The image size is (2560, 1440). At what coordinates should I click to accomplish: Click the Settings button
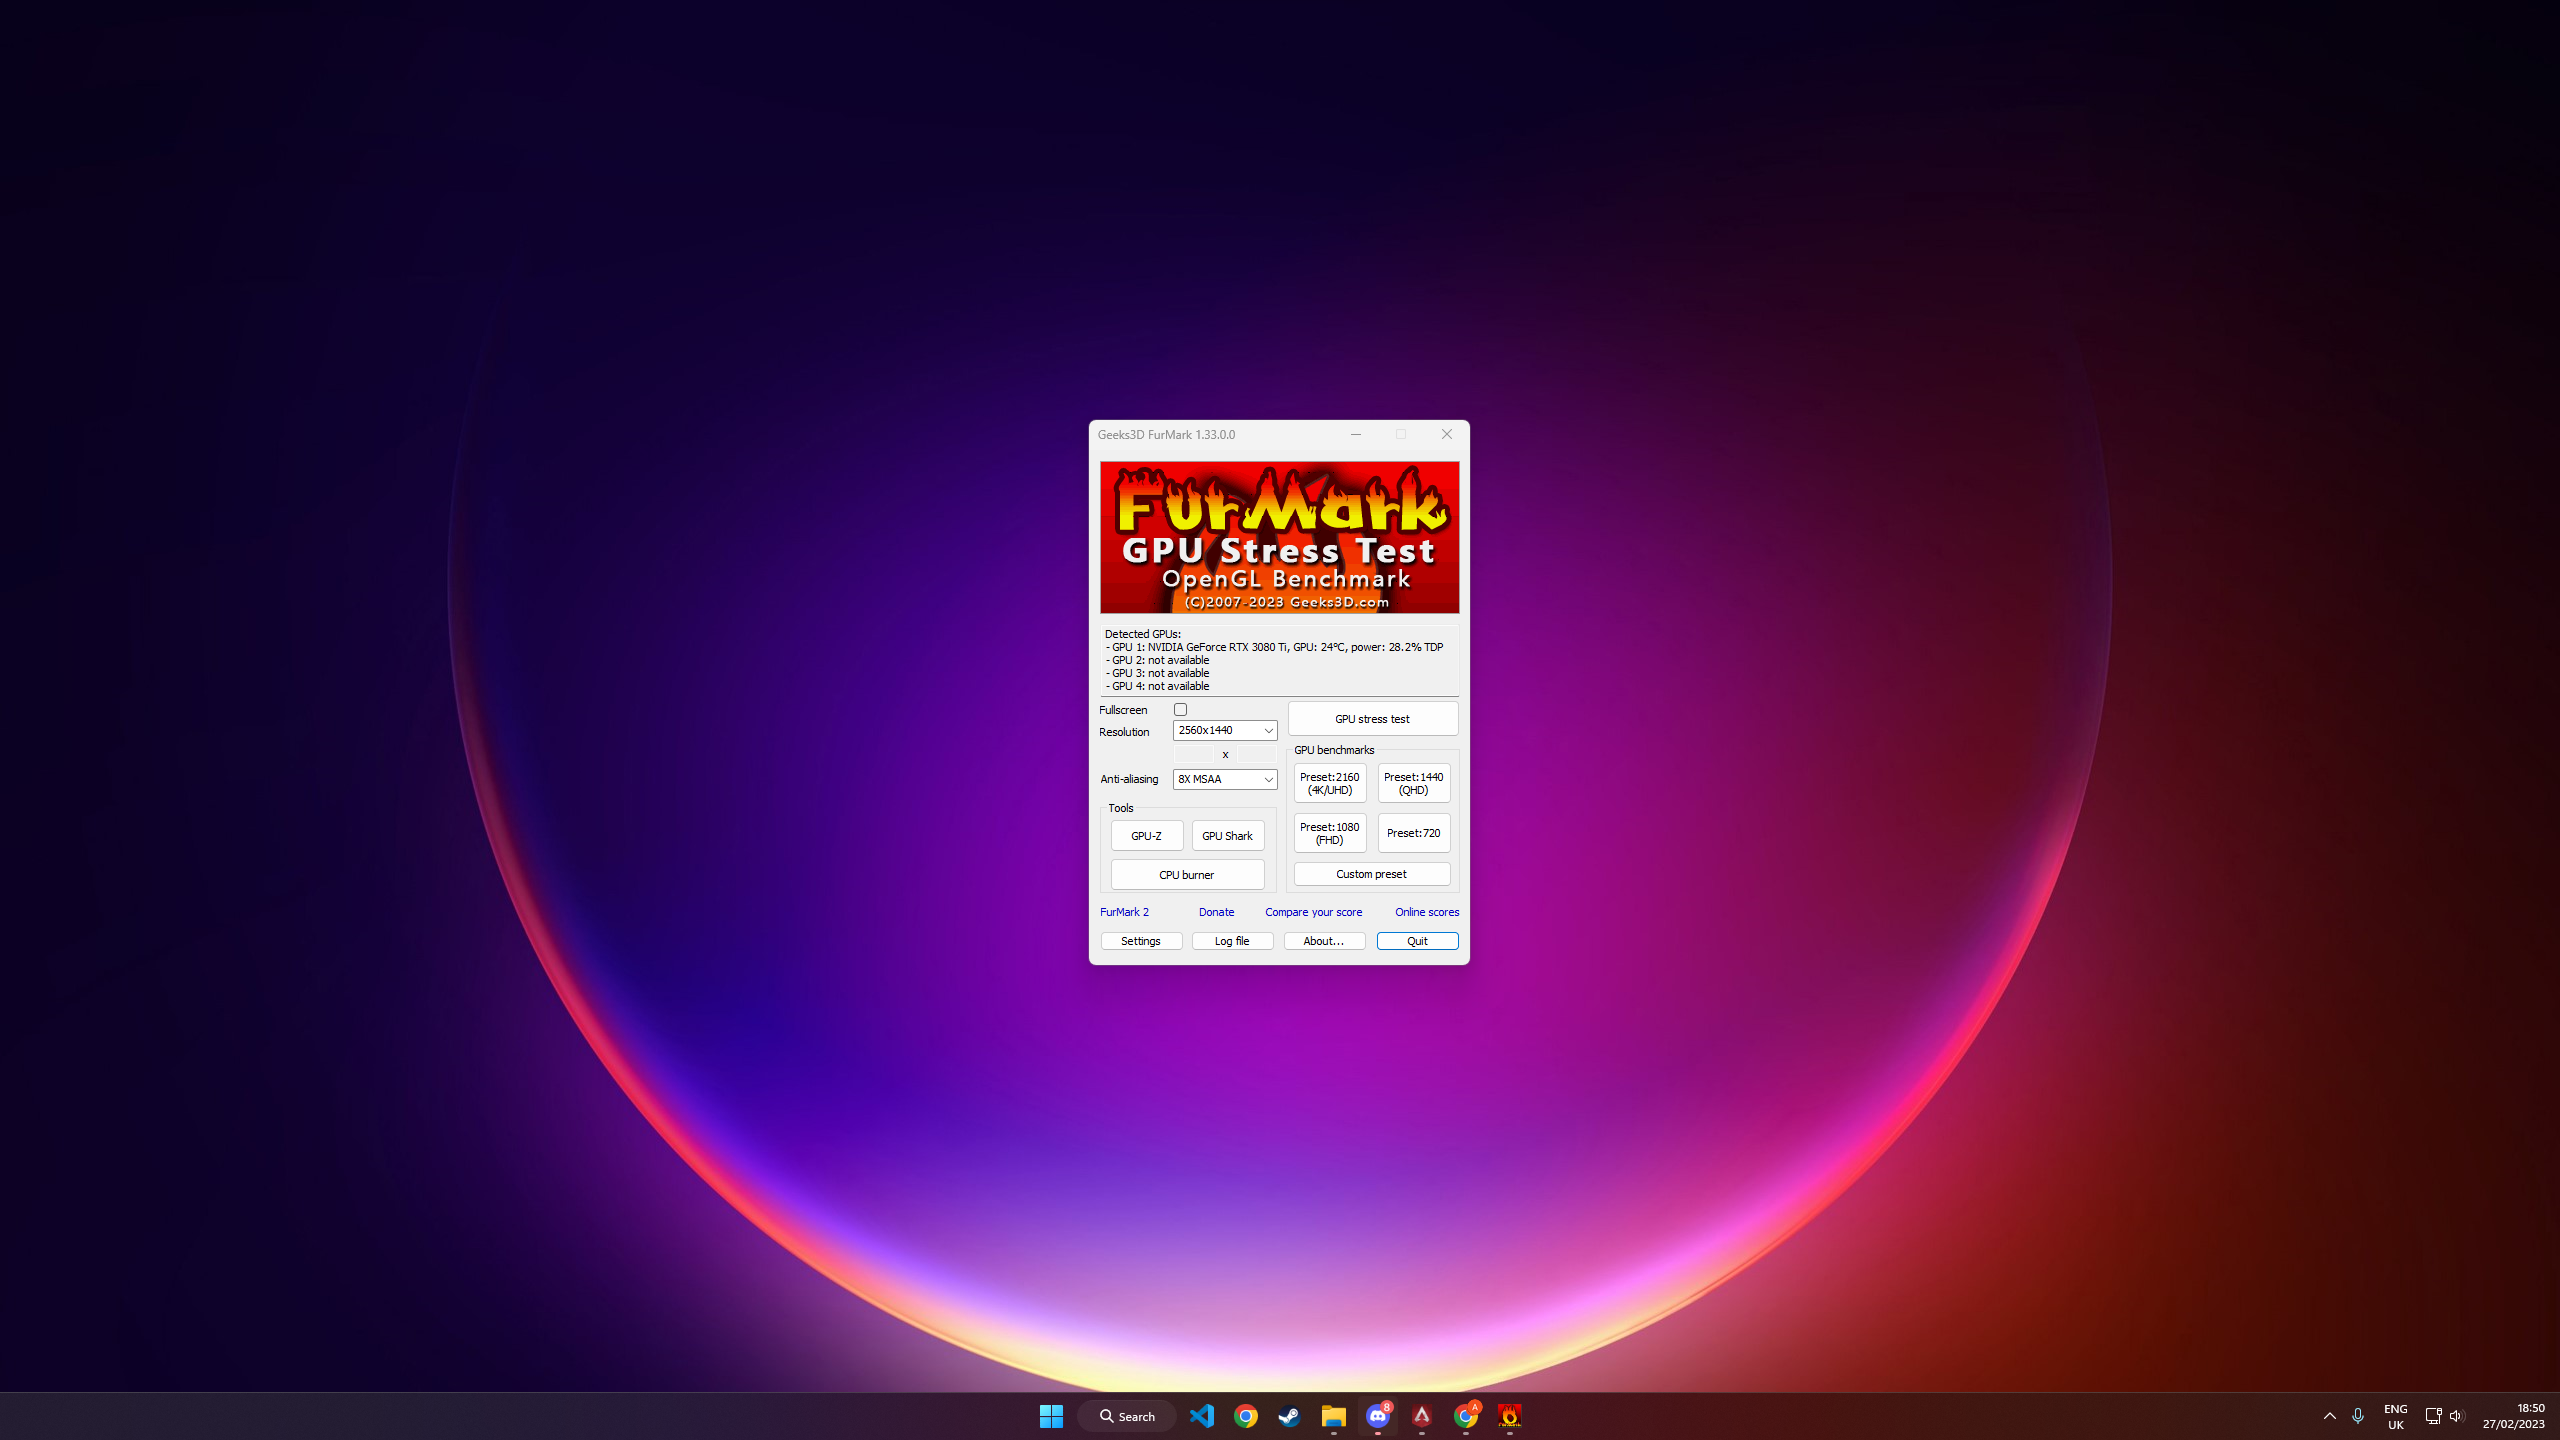tap(1139, 941)
